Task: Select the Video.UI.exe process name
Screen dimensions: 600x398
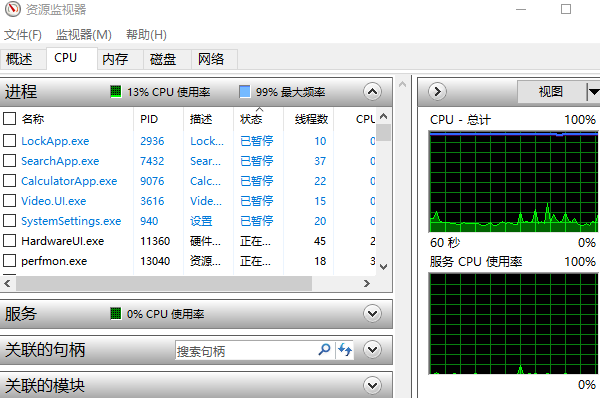Action: [x=54, y=201]
